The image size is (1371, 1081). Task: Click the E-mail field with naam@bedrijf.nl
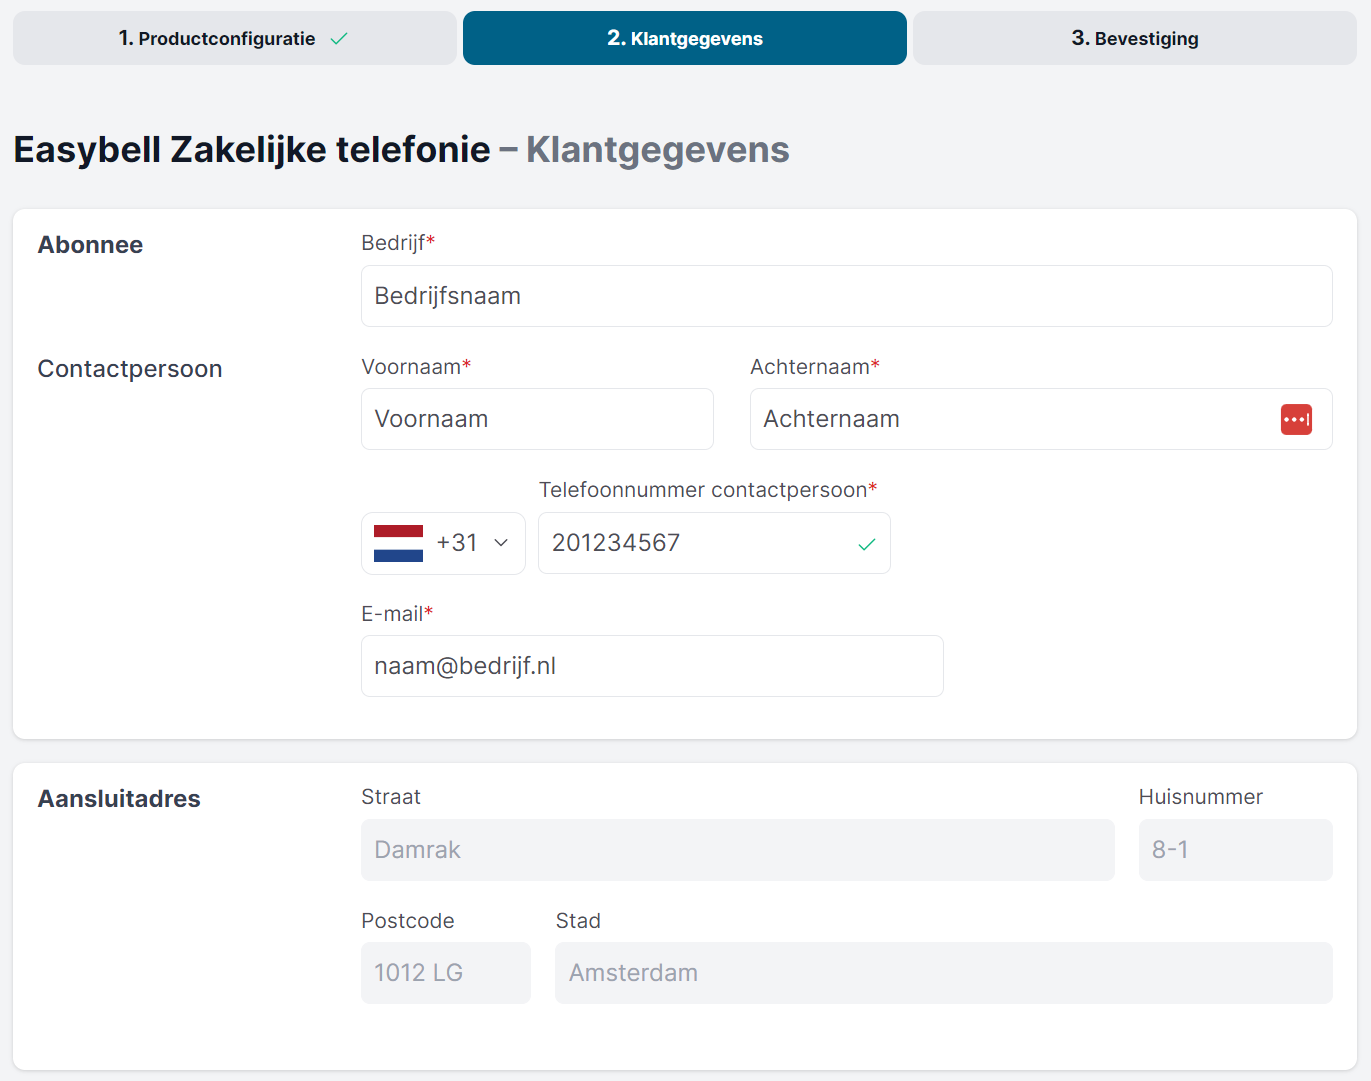651,666
